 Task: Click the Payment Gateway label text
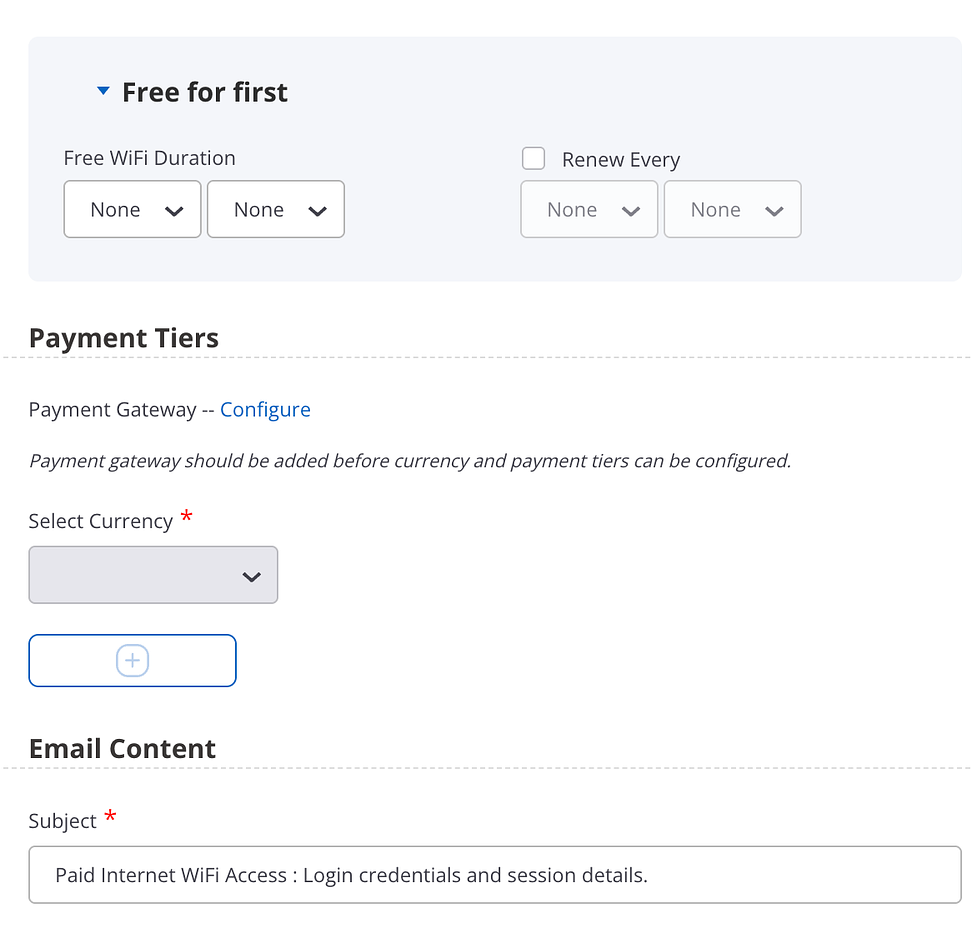[112, 410]
